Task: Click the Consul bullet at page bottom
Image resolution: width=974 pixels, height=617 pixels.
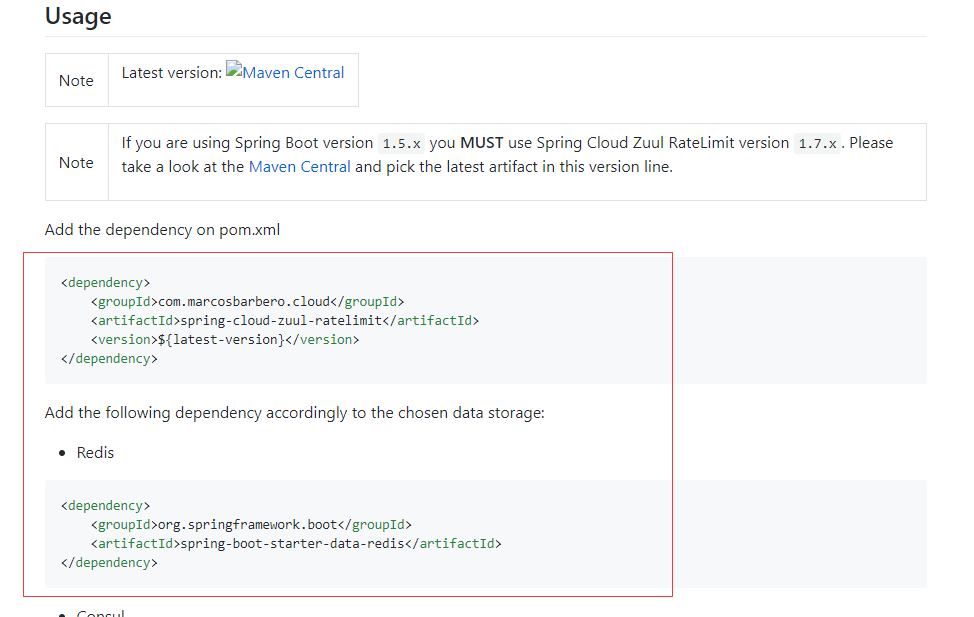Action: (100, 613)
